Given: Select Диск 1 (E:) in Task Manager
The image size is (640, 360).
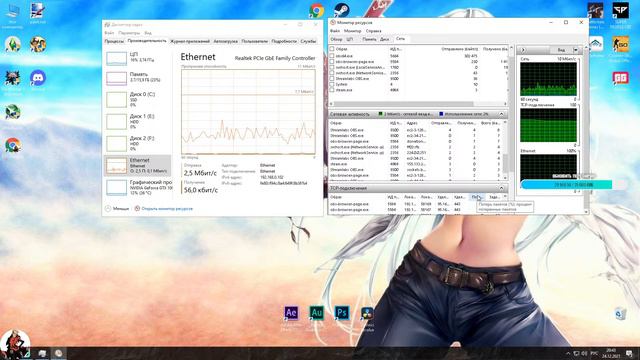Looking at the screenshot, I should click(x=138, y=121).
